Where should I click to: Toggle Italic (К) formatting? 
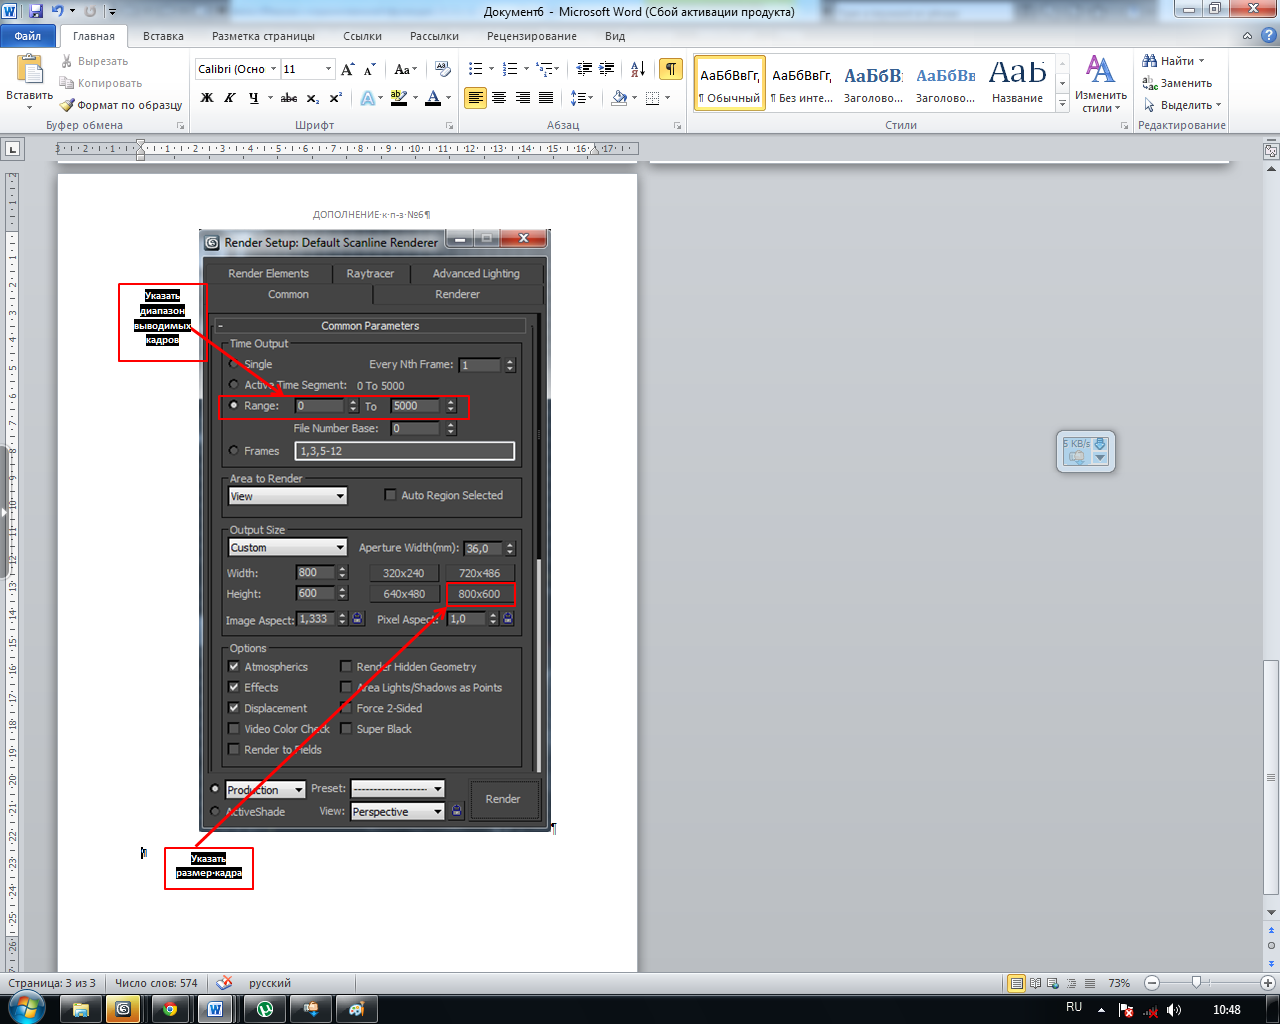click(229, 98)
